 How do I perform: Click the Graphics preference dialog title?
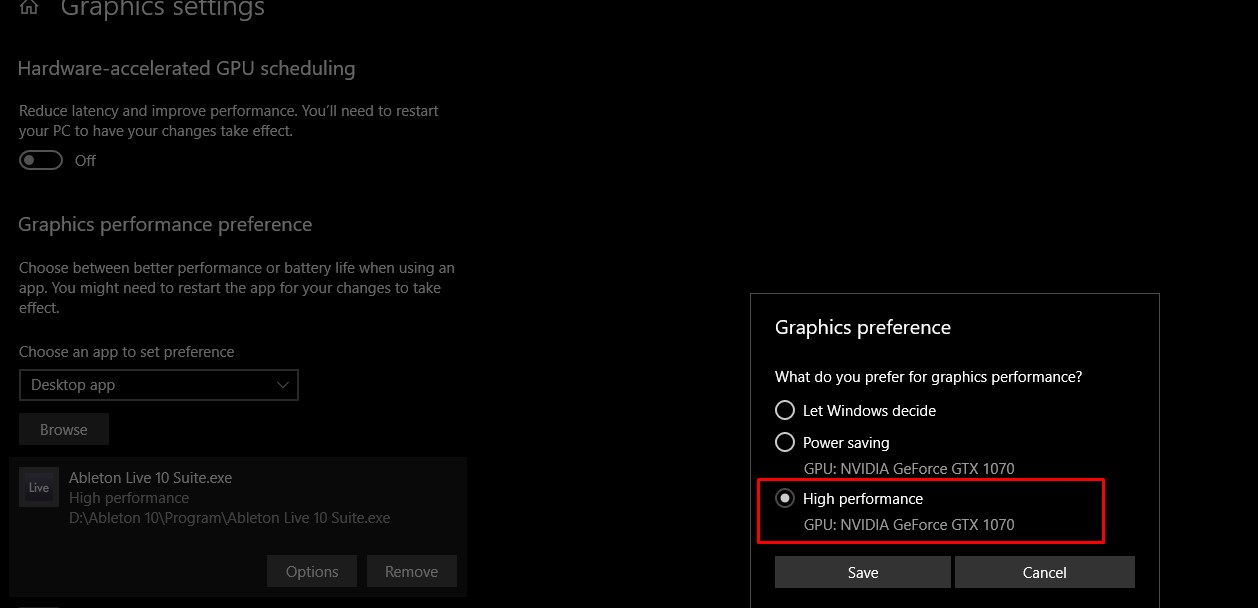click(863, 327)
